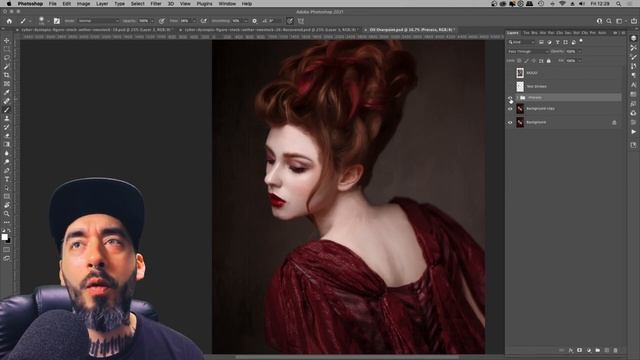Toggle type layer filter in Layers panel
This screenshot has width=640, height=360.
(x=558, y=42)
